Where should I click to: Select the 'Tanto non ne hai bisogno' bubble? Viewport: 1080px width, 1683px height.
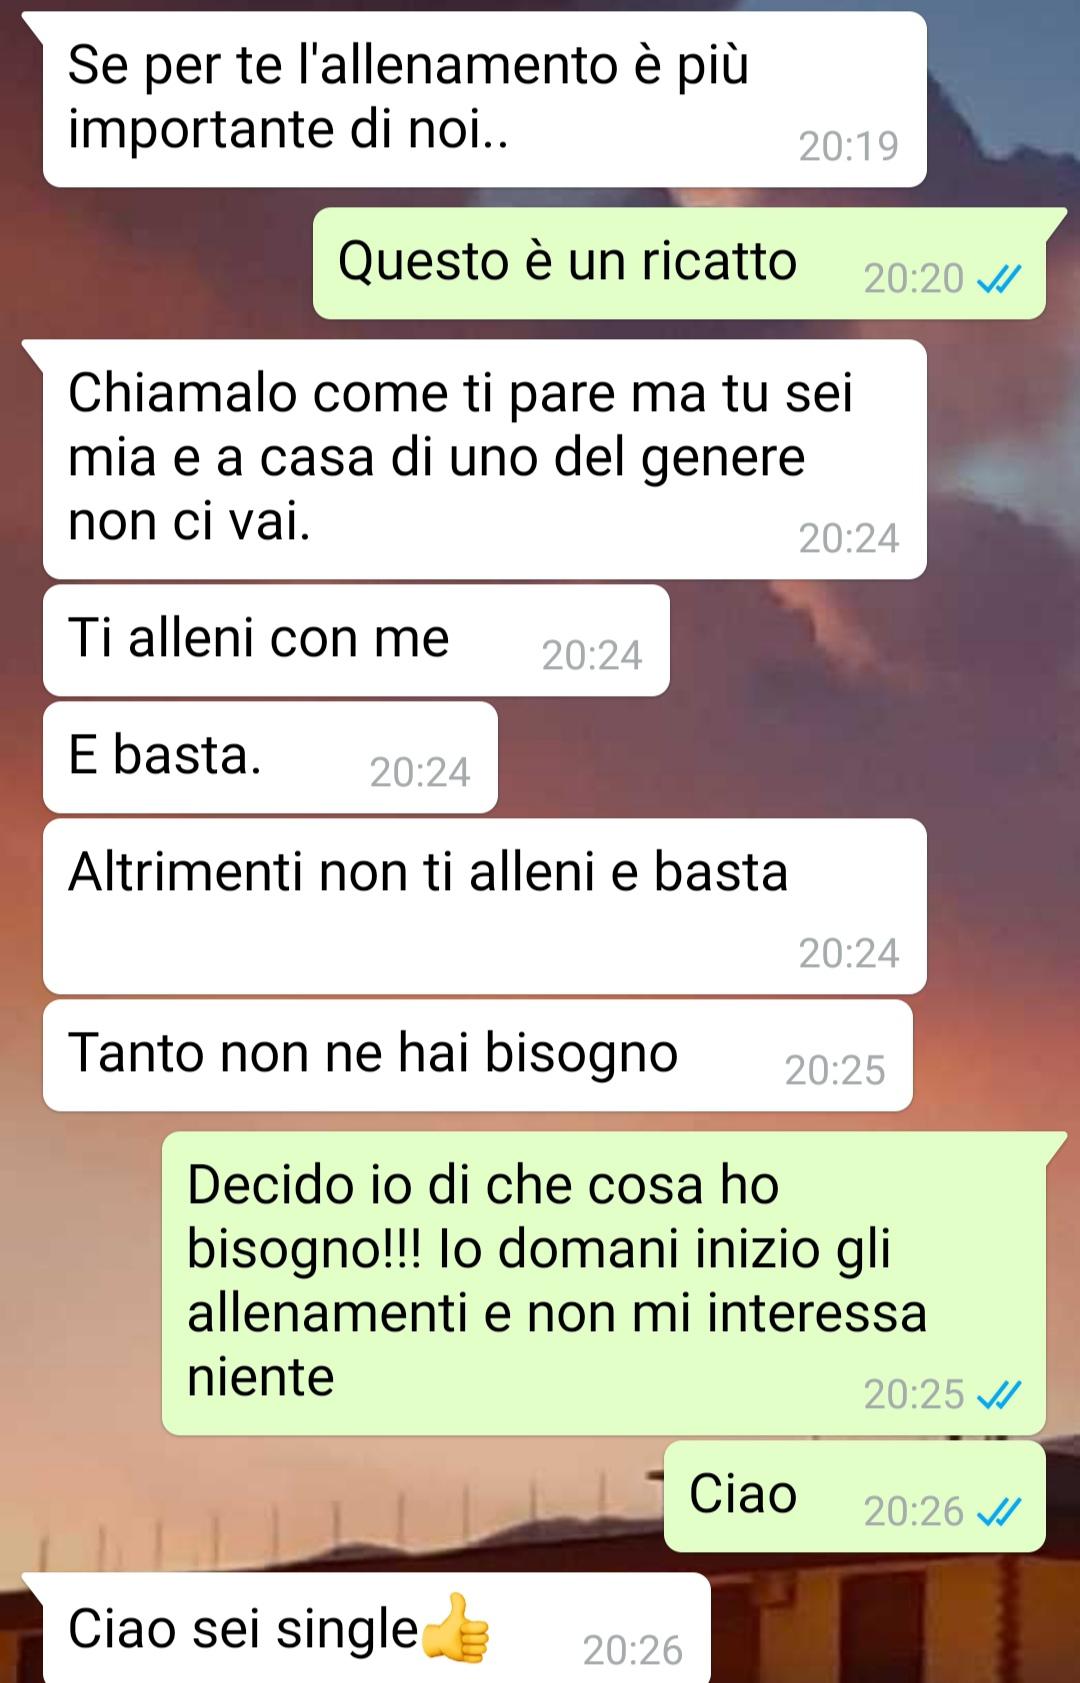click(478, 1055)
